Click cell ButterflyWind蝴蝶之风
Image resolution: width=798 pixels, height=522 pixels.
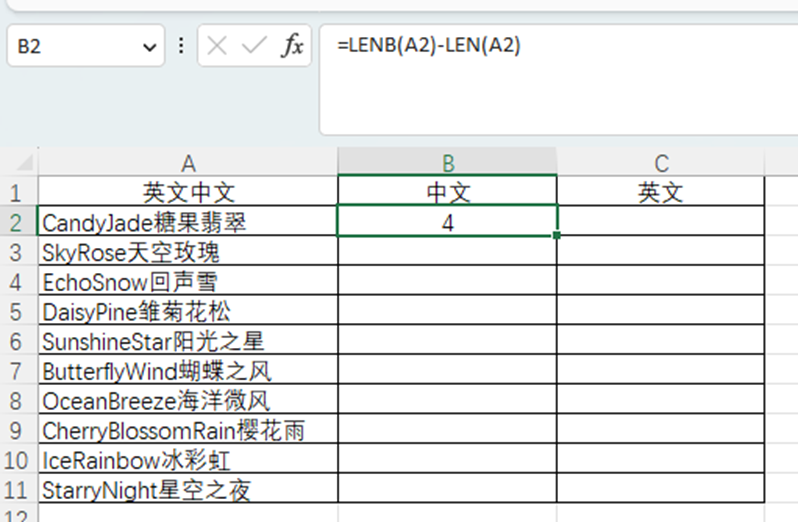click(188, 370)
